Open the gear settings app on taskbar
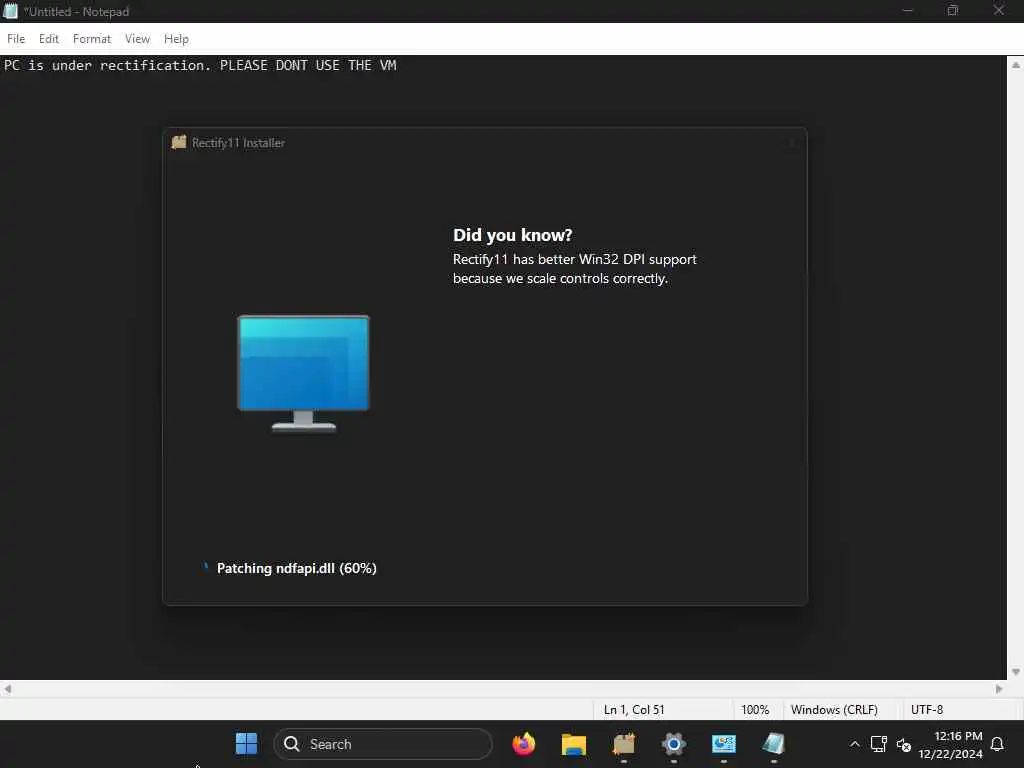 click(x=673, y=744)
